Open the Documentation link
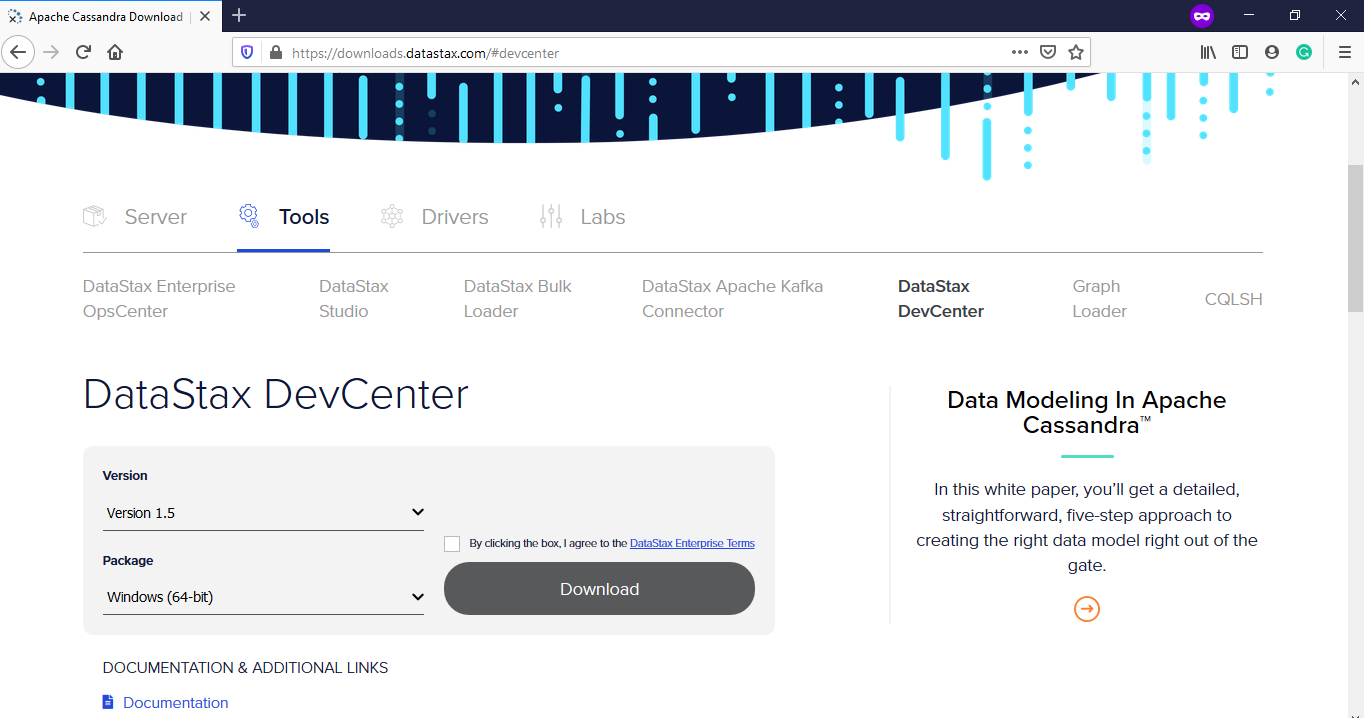Screen dimensions: 1364x718 pos(176,703)
